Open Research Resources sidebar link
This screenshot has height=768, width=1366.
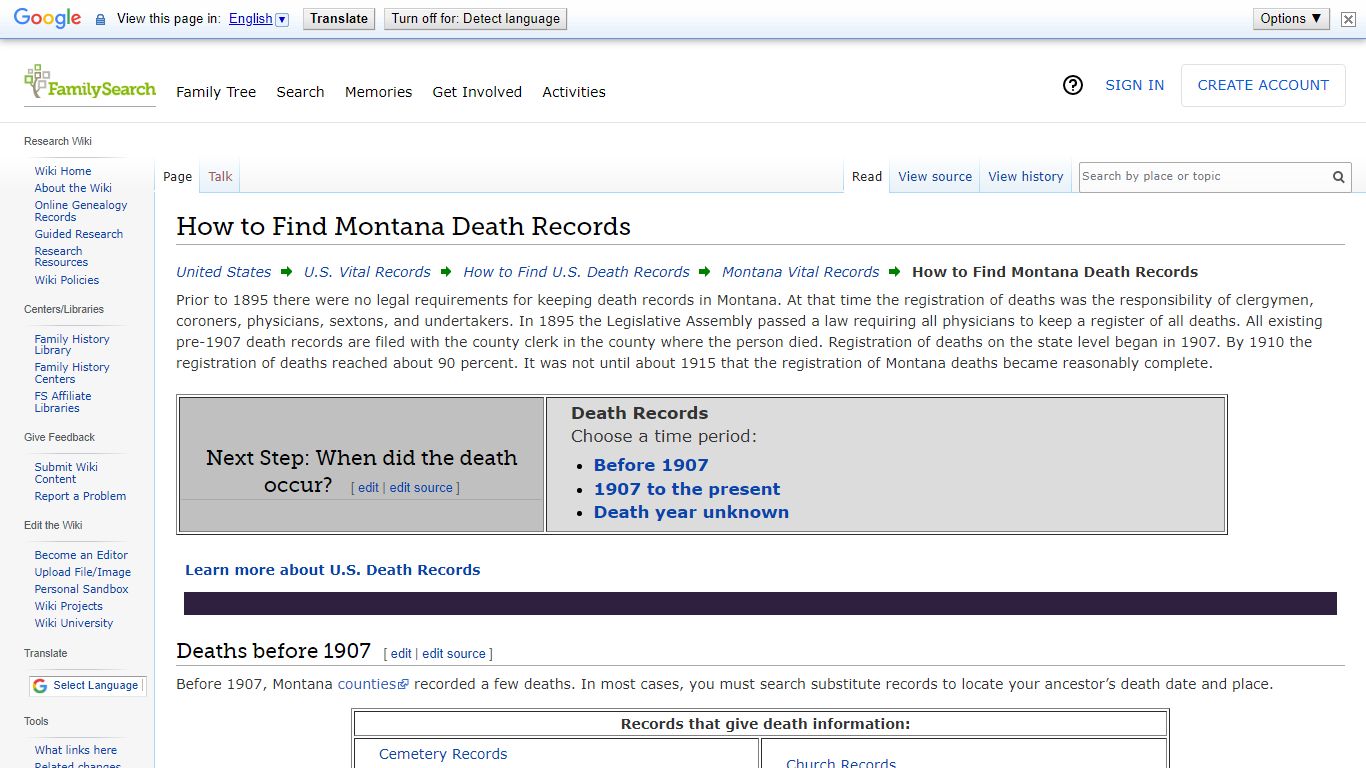click(61, 257)
